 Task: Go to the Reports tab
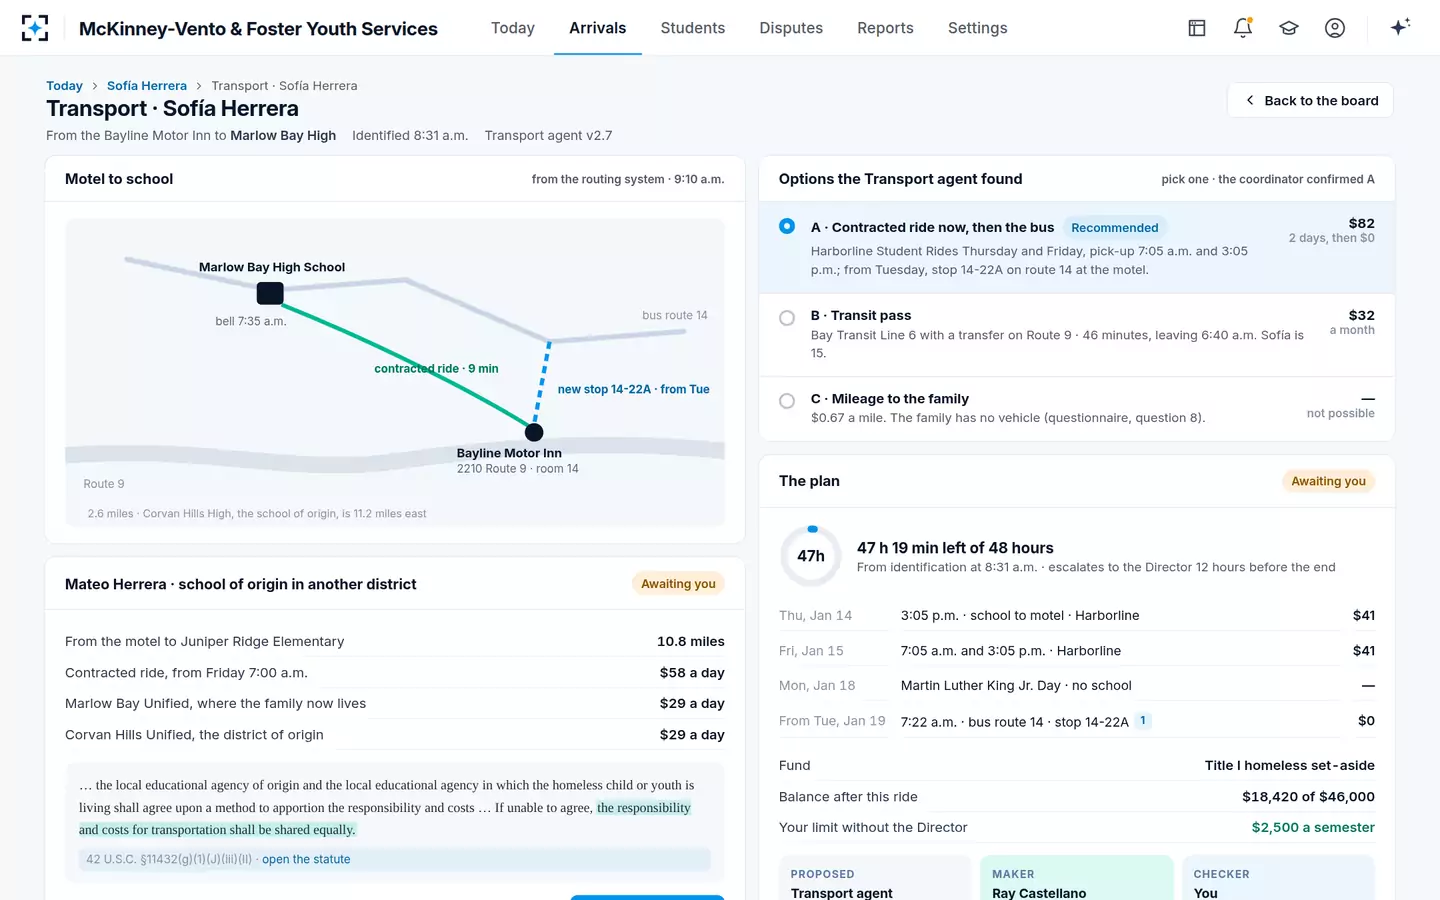click(885, 28)
